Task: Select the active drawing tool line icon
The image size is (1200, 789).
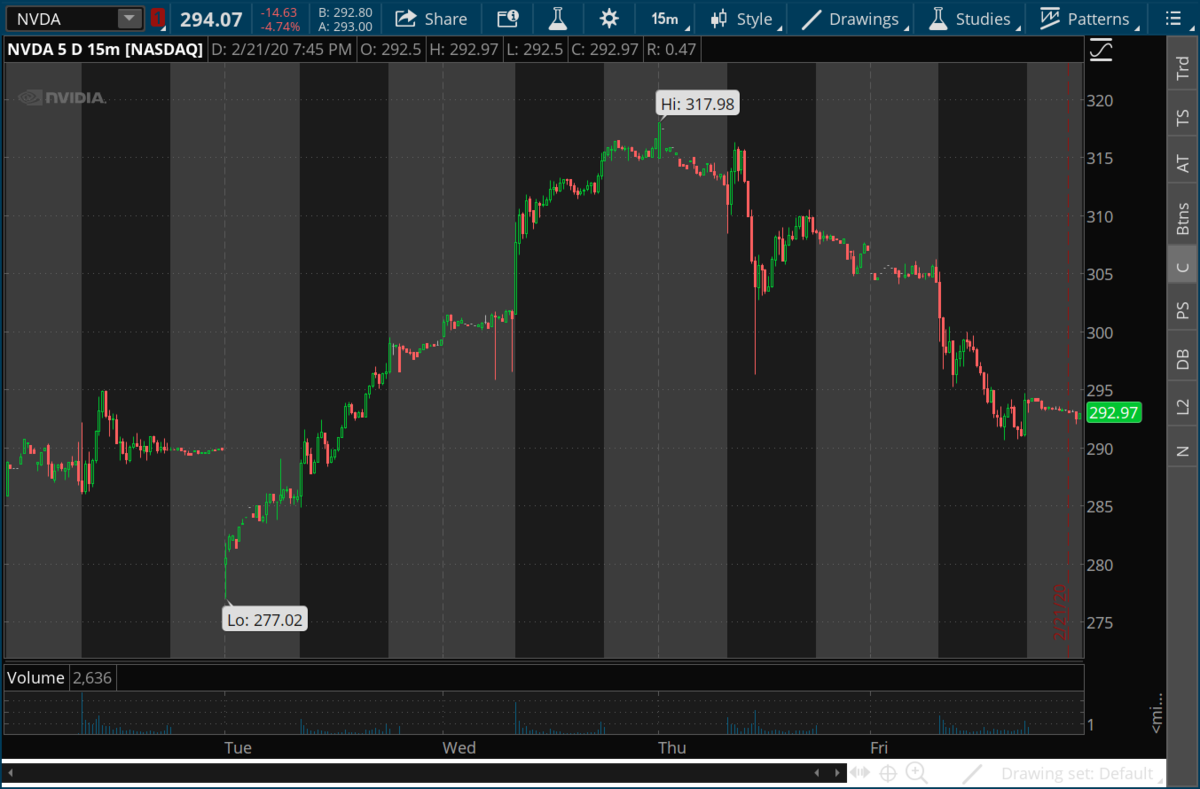Action: pyautogui.click(x=970, y=773)
